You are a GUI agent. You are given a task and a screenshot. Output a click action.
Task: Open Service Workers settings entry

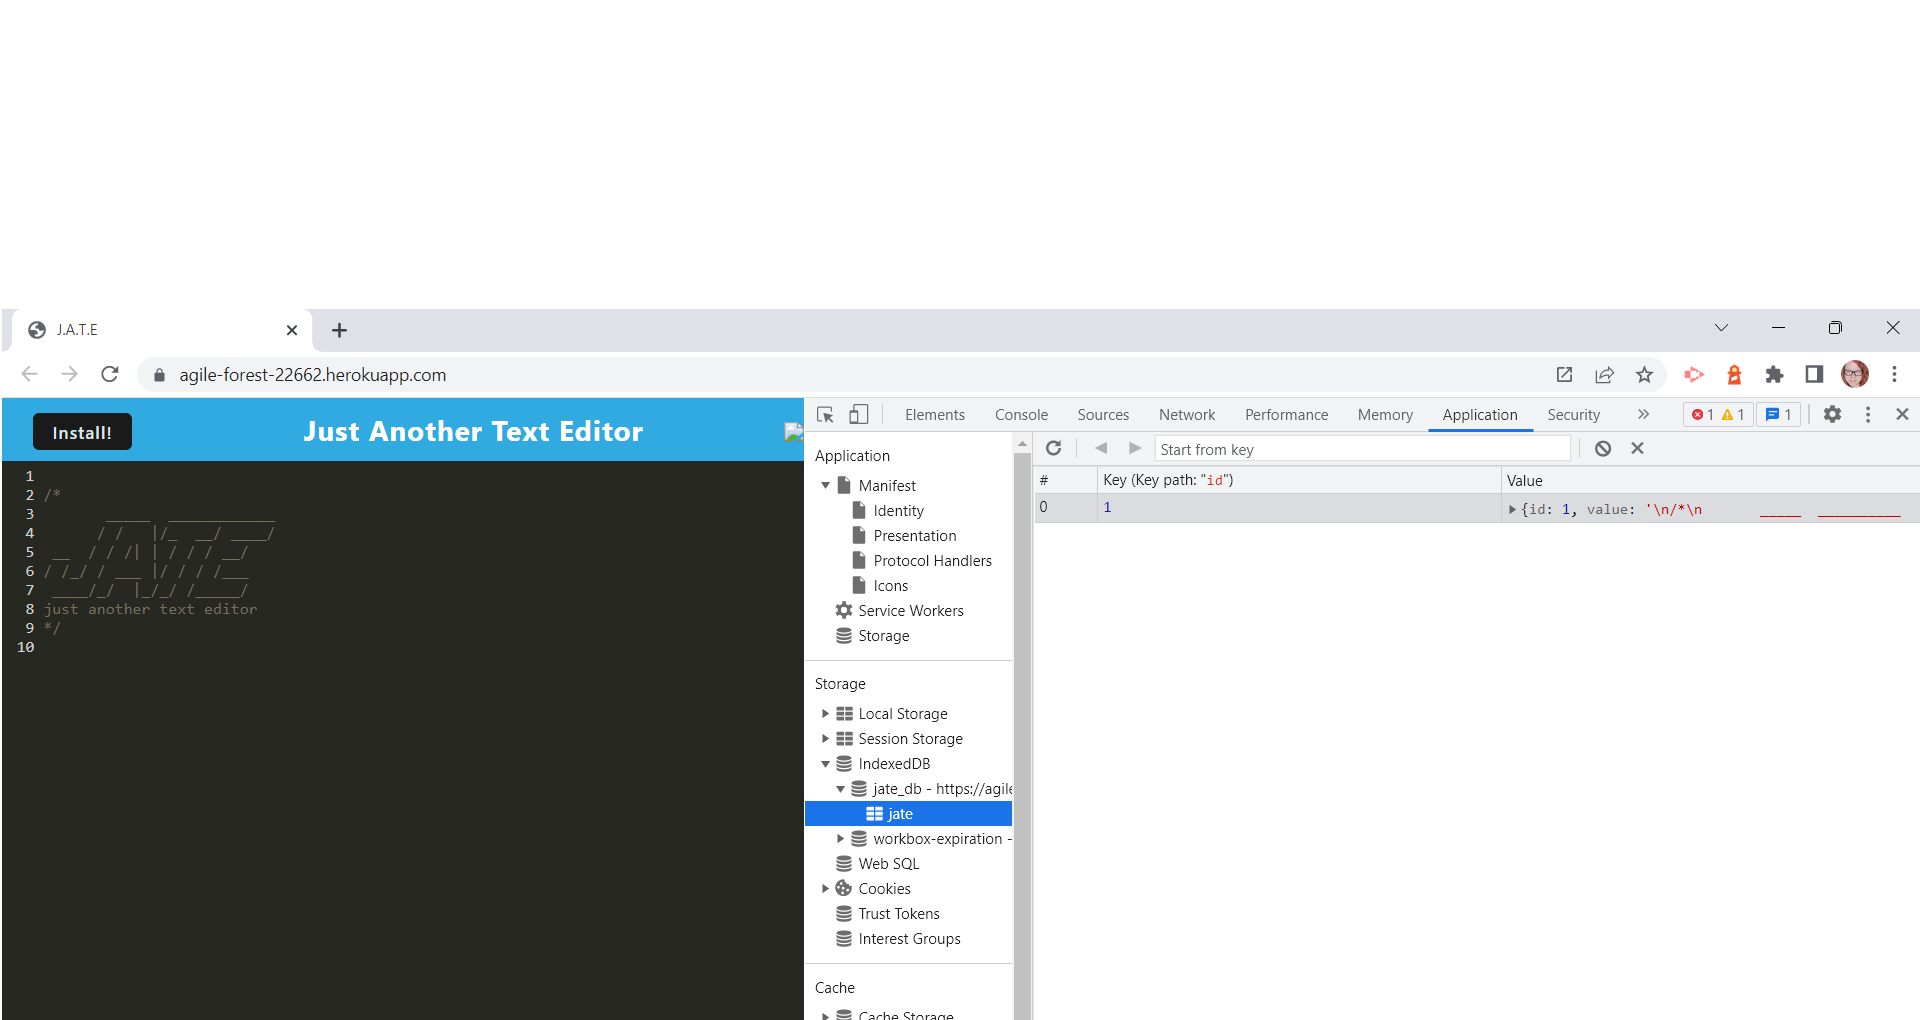pos(910,610)
